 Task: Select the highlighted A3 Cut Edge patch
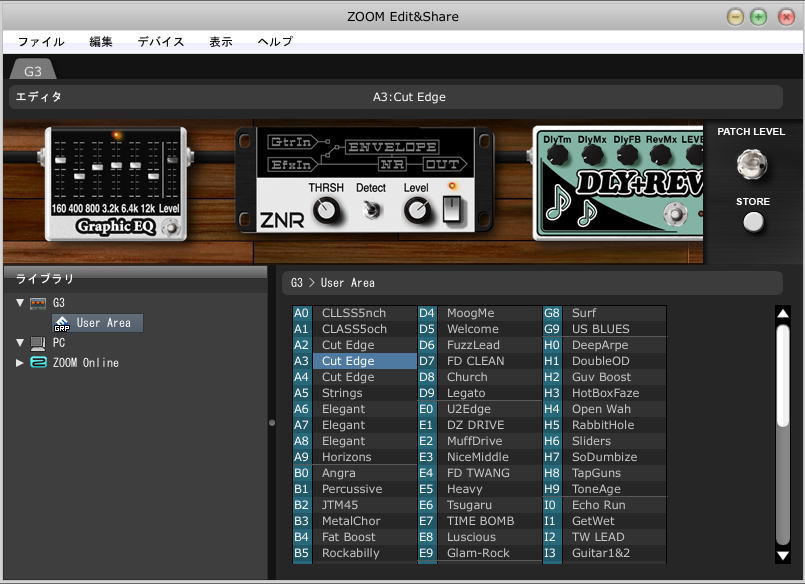tap(354, 361)
